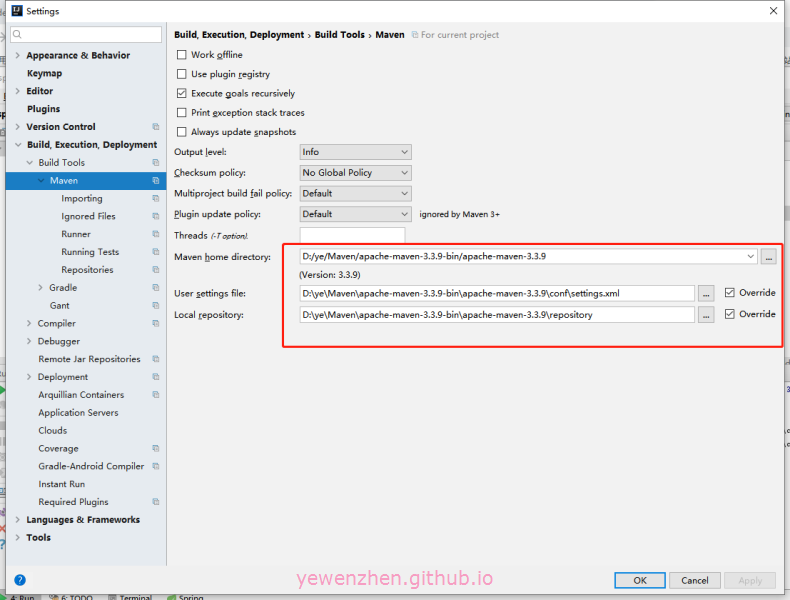Screen dimensions: 790x600
Task: Click browse button for Local repository
Action: tap(706, 314)
